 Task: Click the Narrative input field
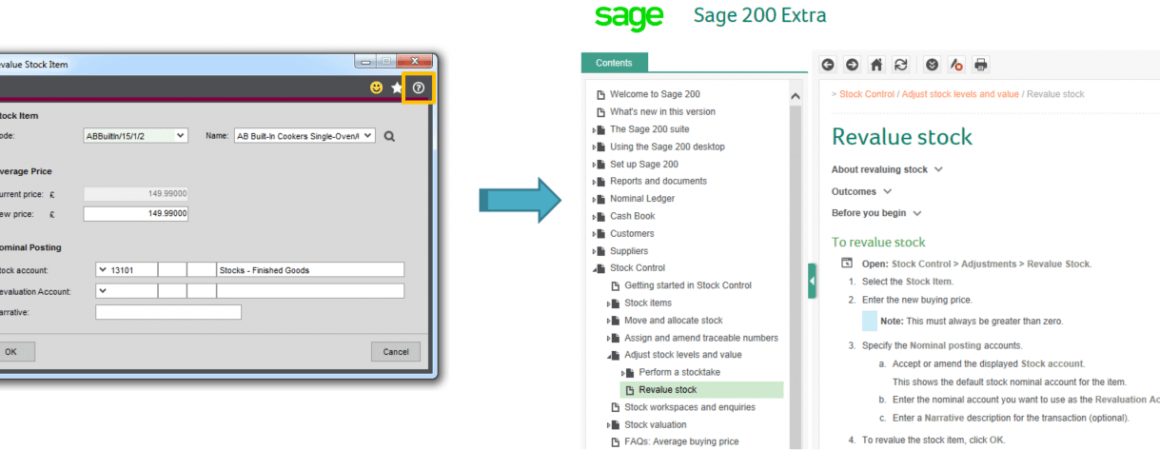click(x=169, y=313)
